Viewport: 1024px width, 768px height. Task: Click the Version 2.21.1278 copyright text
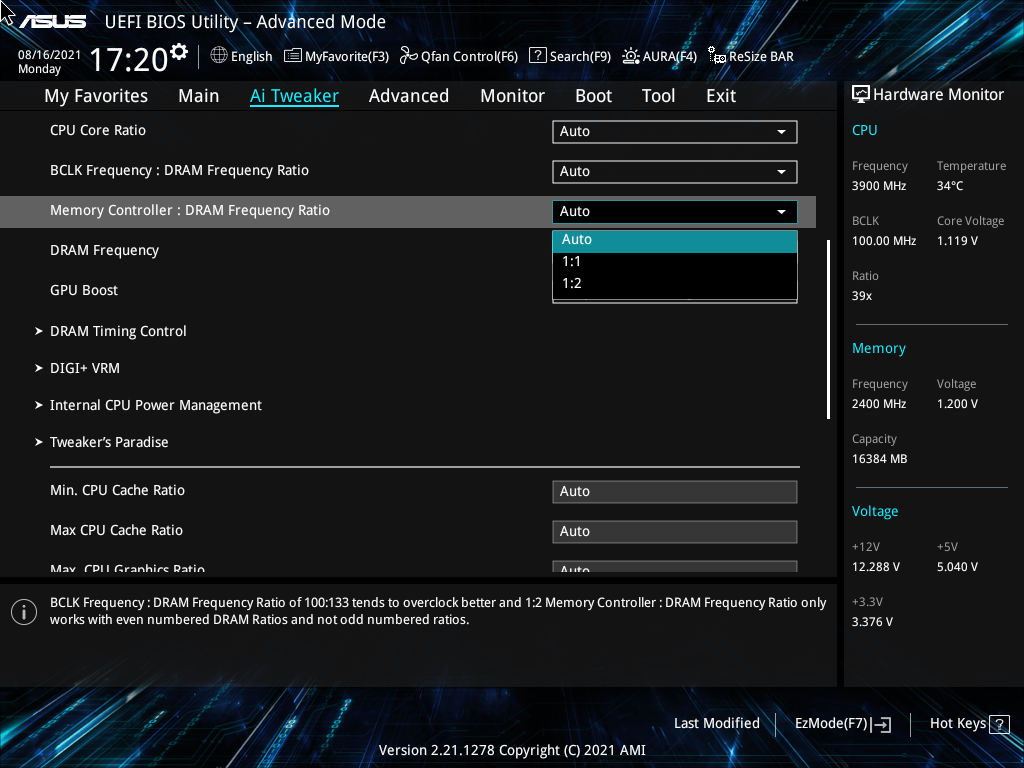[x=512, y=750]
